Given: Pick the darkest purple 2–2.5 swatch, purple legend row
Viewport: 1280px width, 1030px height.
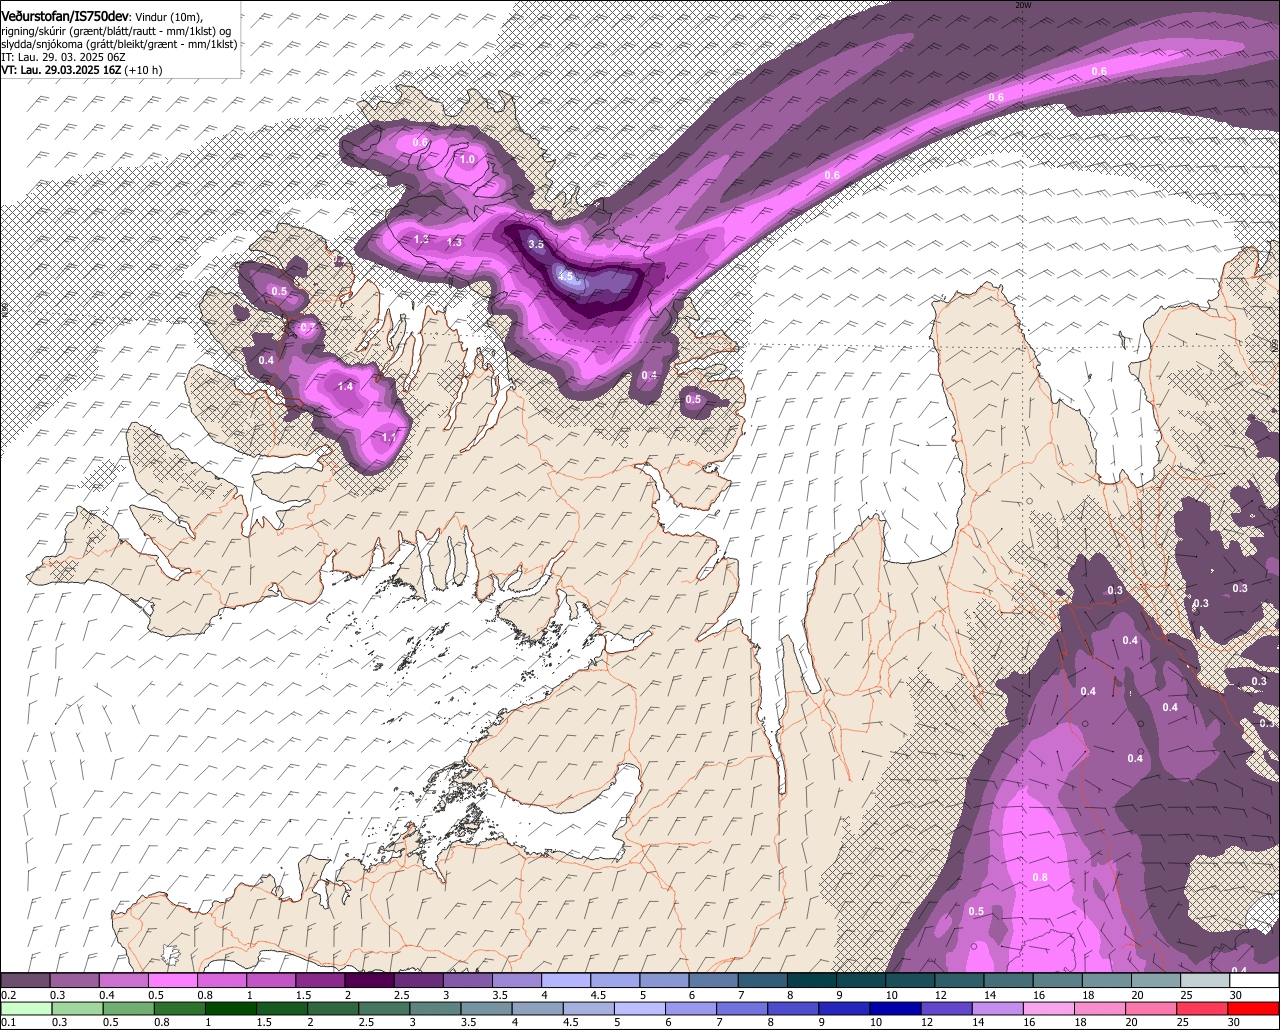Looking at the screenshot, I should pos(369,981).
